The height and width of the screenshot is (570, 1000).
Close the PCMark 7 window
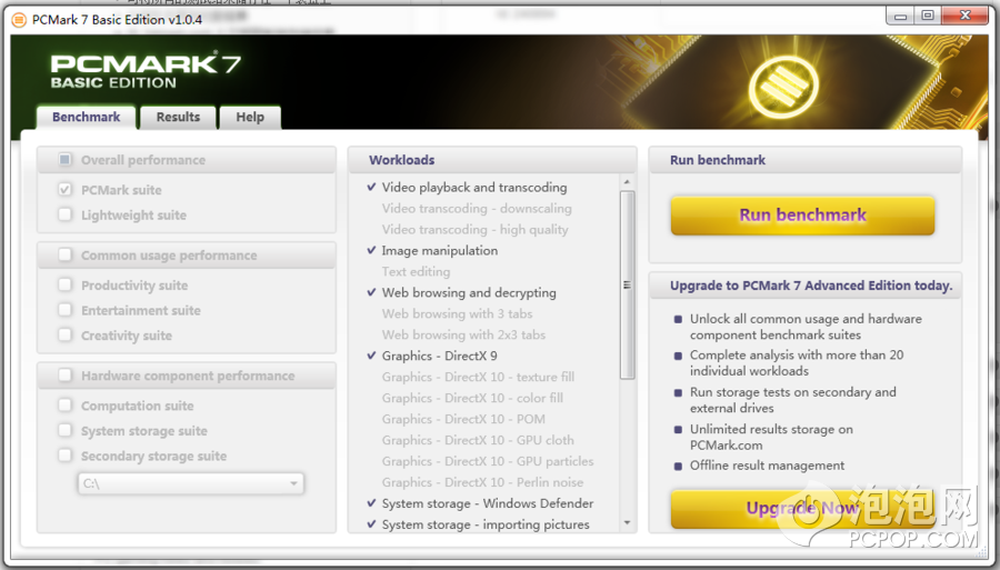[965, 15]
